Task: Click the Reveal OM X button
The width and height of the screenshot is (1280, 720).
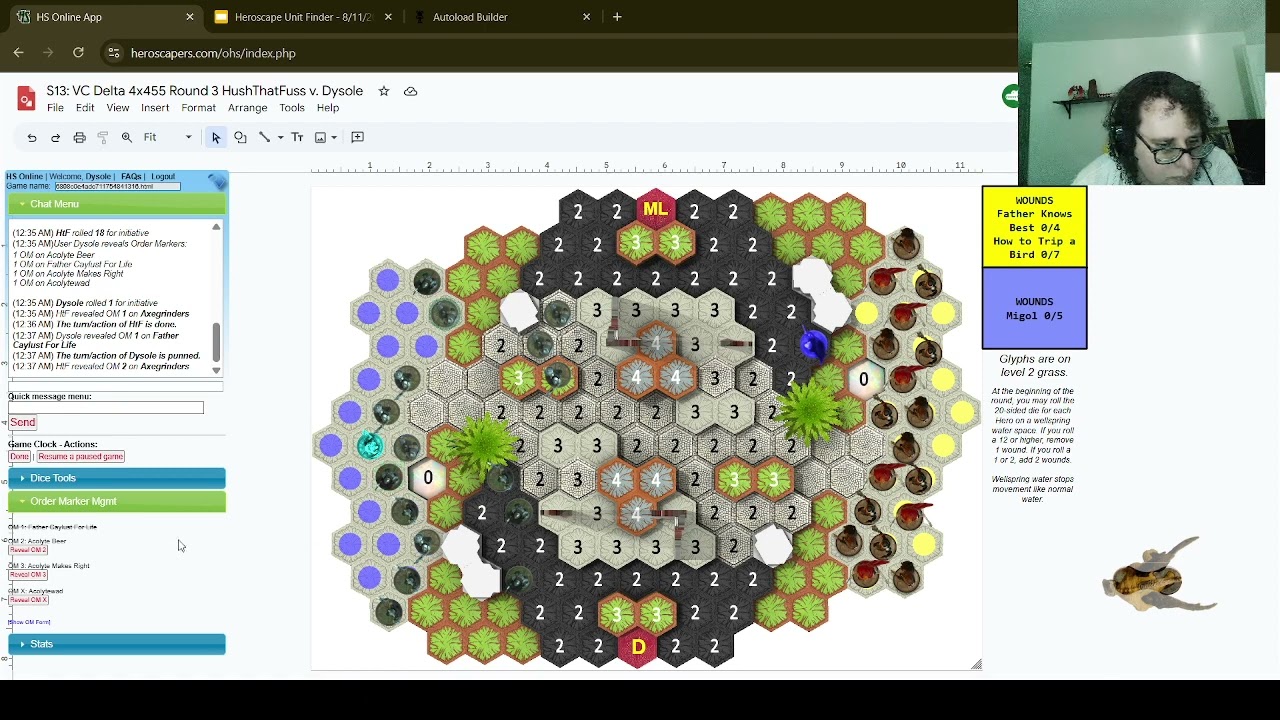Action: click(x=28, y=600)
